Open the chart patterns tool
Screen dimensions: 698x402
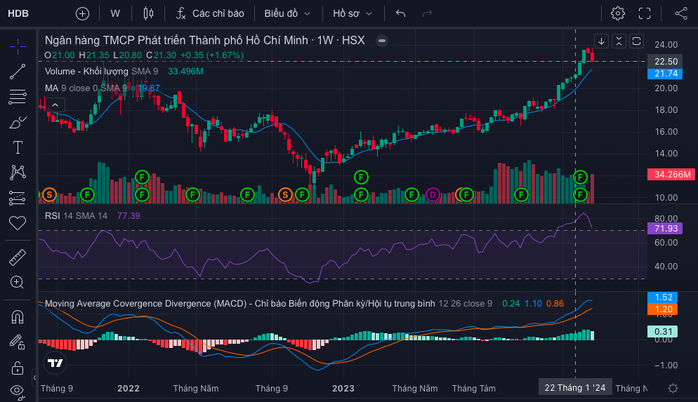17,172
